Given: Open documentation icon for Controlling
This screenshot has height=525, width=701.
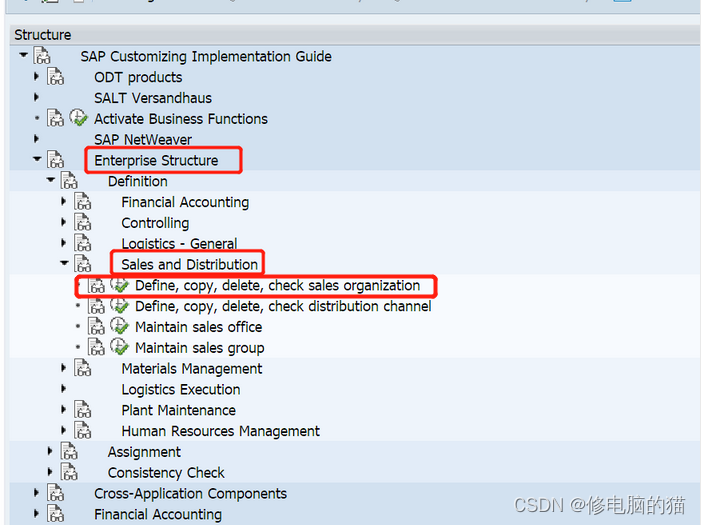Looking at the screenshot, I should tap(83, 222).
